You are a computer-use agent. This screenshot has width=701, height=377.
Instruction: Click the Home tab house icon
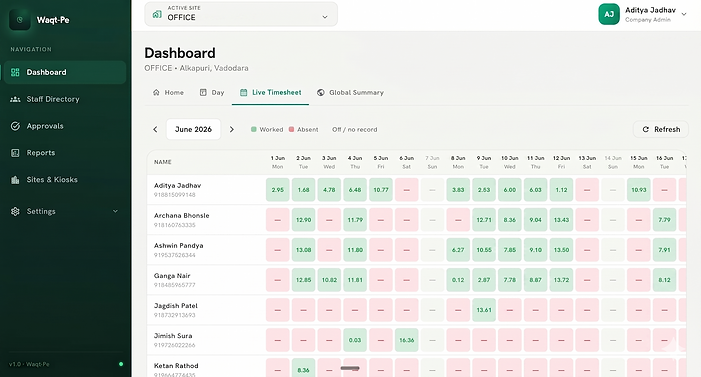click(156, 93)
